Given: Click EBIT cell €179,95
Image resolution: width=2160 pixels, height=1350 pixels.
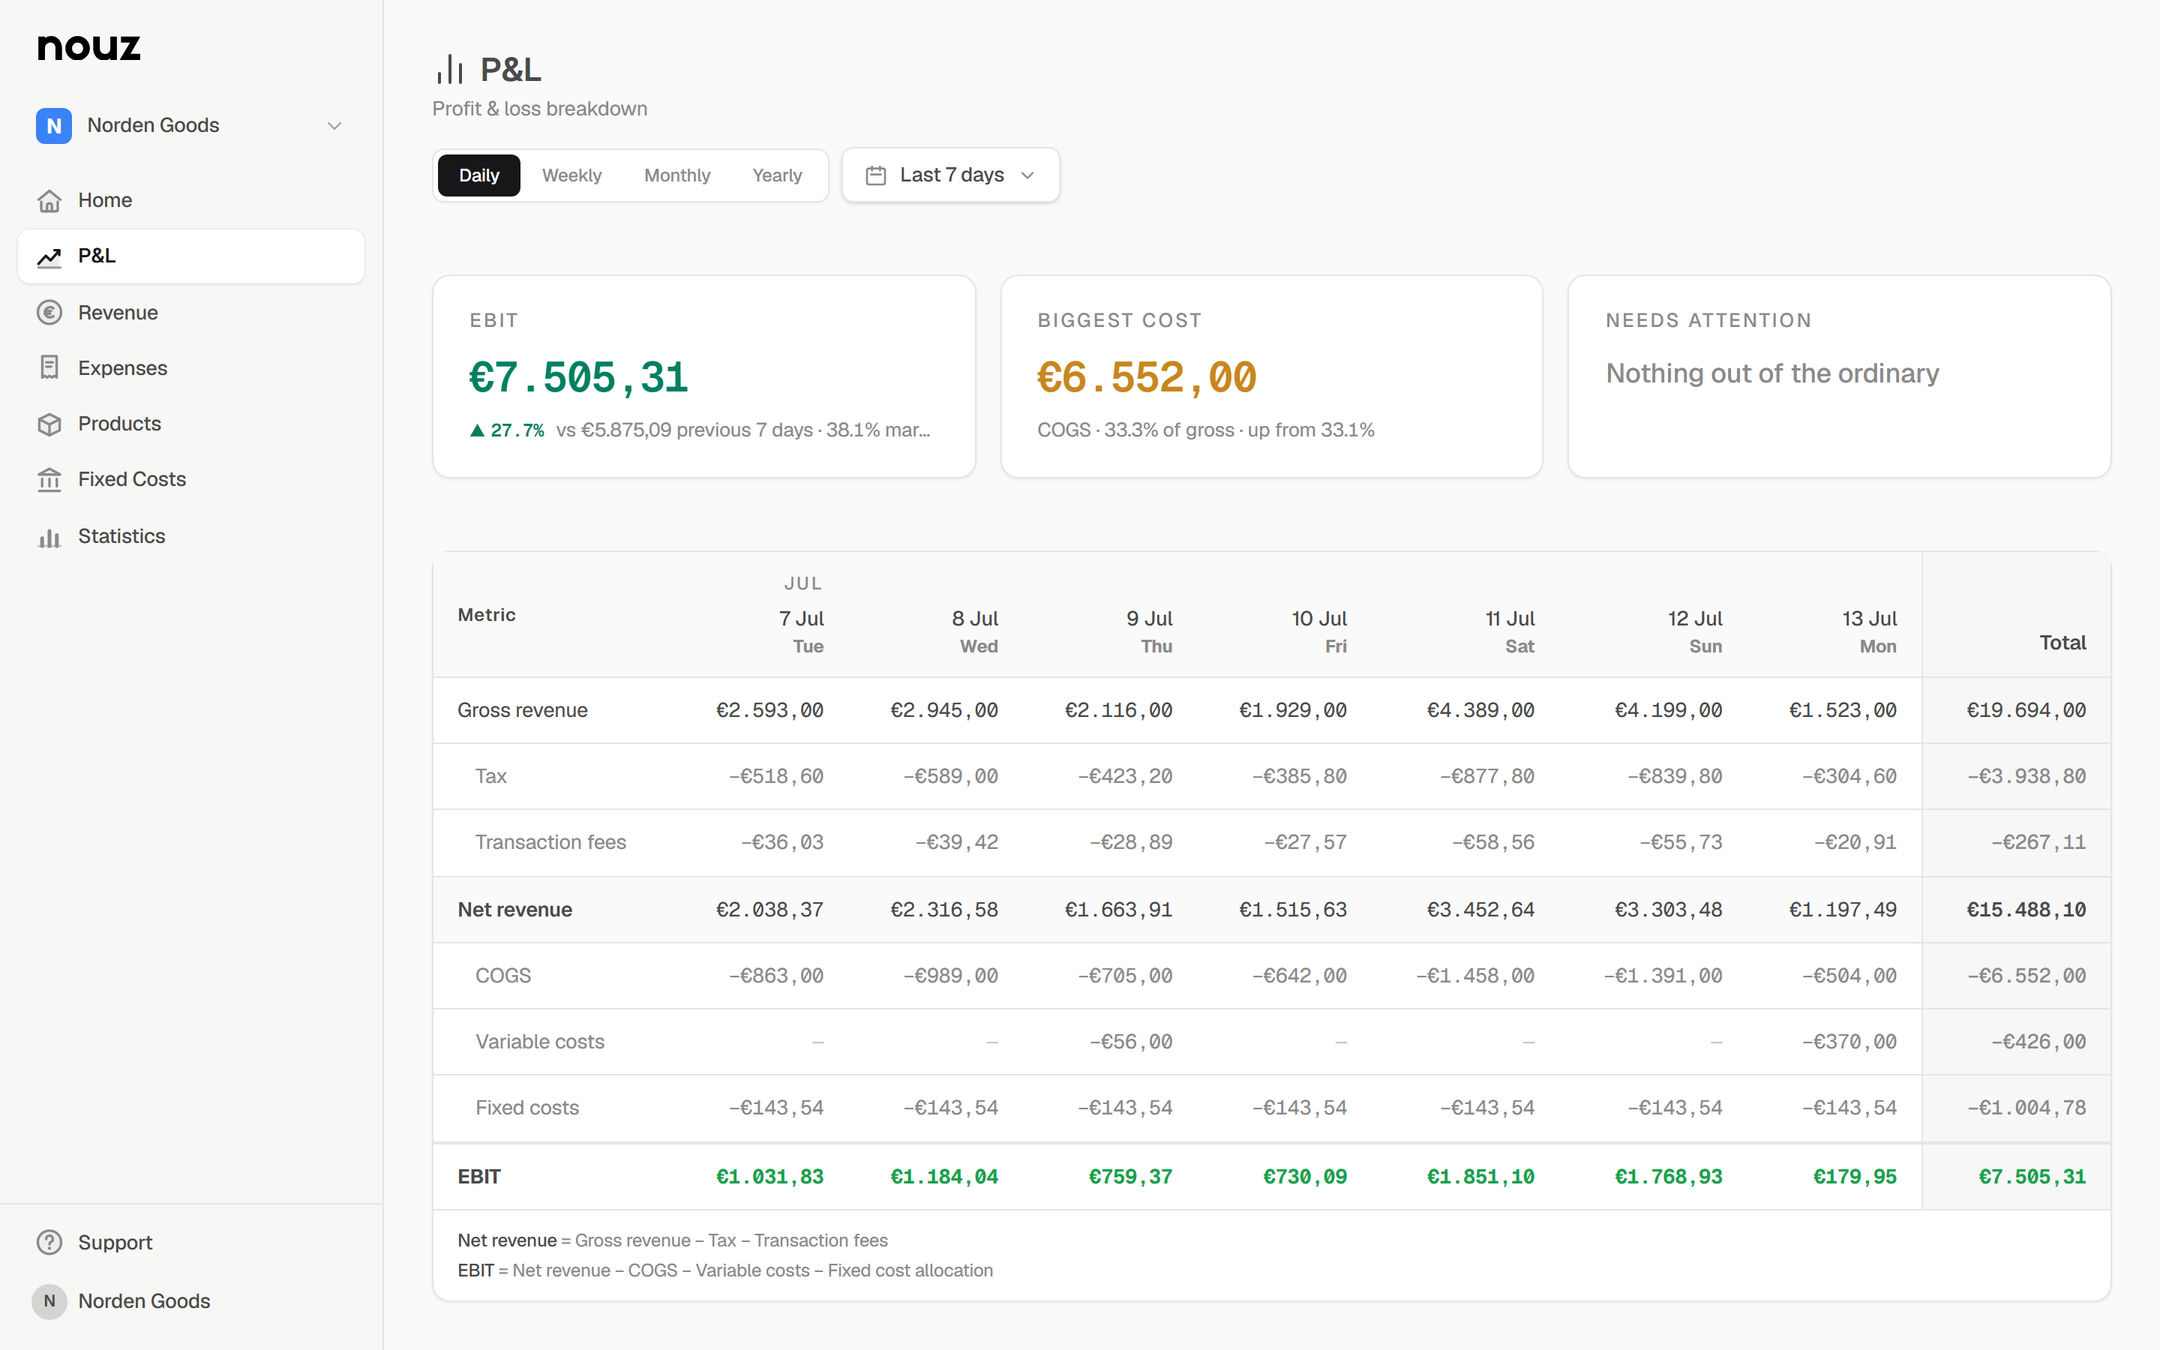Looking at the screenshot, I should [x=1855, y=1177].
